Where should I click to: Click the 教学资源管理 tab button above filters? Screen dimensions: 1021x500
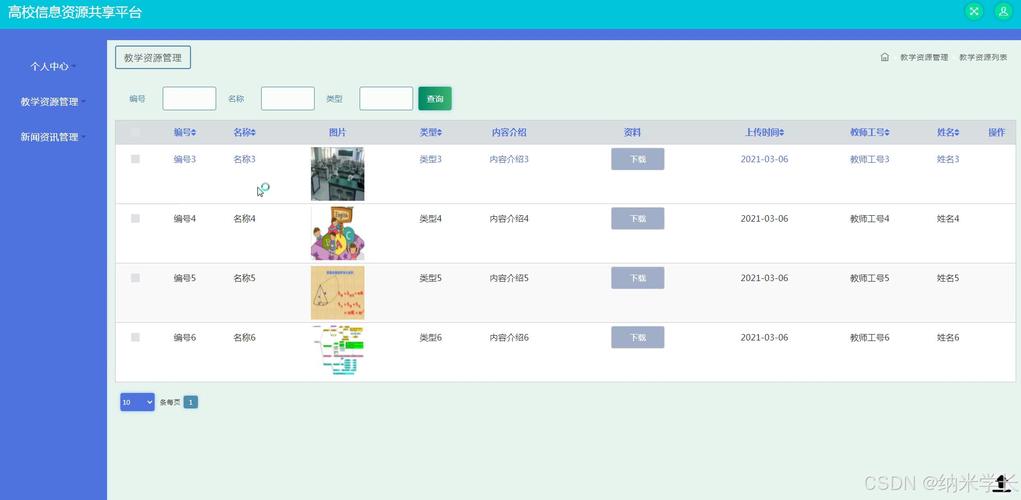(x=153, y=57)
